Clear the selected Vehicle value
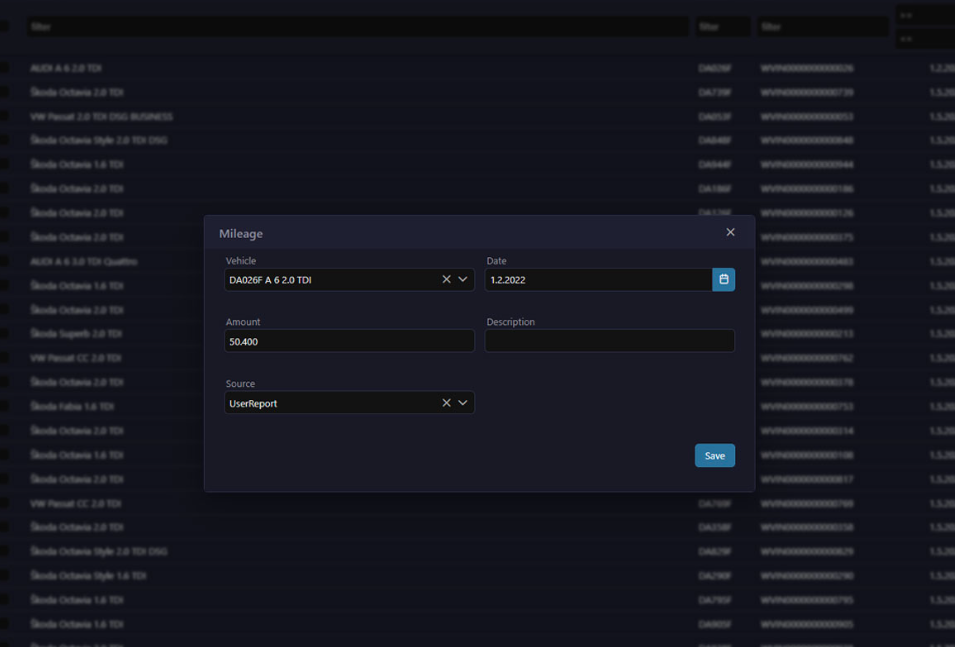Screen dimensions: 955x647 [x=446, y=279]
